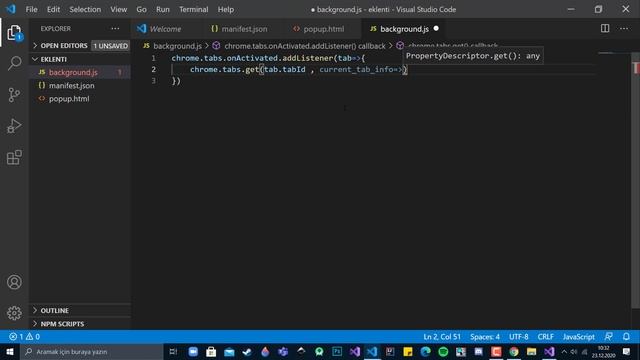640x360 pixels.
Task: Open the File menu
Action: (x=31, y=9)
